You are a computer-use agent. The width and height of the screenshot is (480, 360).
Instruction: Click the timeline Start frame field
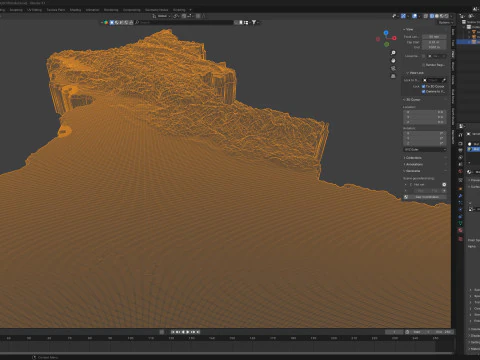(421, 332)
